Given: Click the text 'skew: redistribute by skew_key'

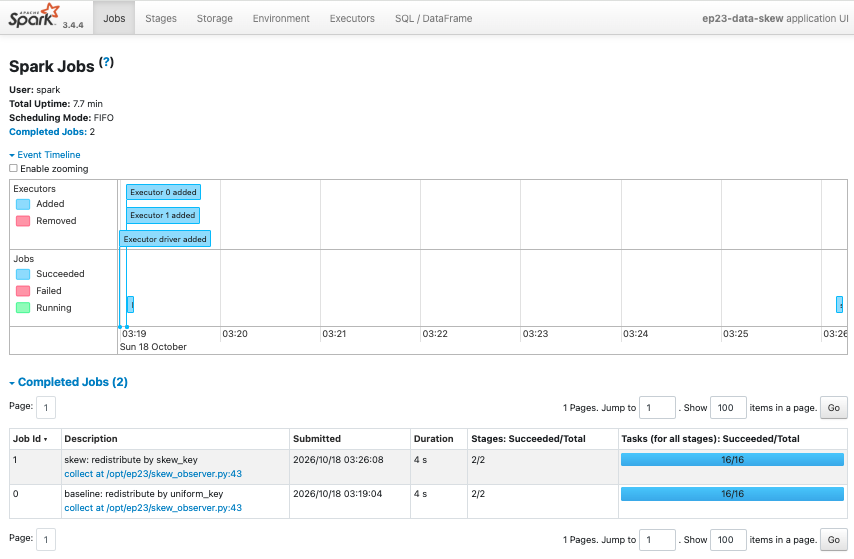Looking at the screenshot, I should coord(131,460).
